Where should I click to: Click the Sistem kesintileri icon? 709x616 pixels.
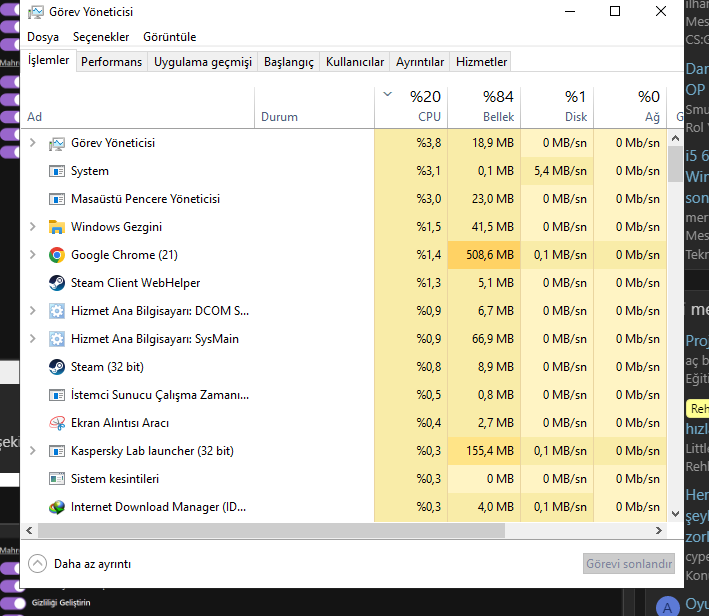point(57,479)
